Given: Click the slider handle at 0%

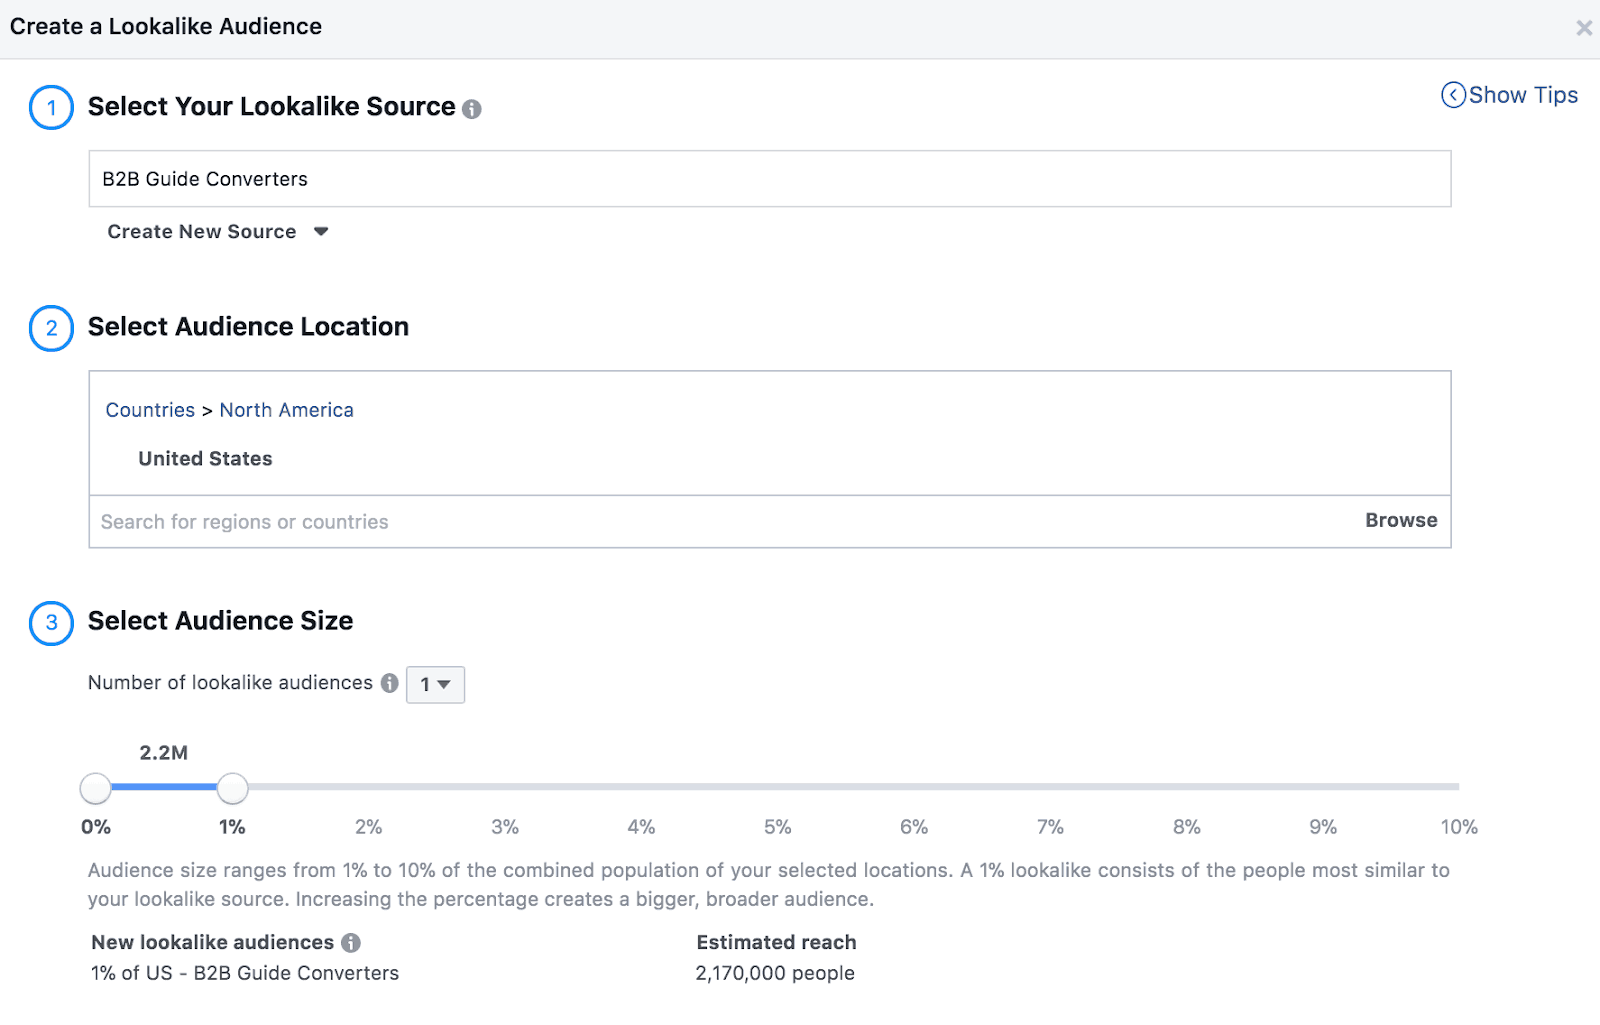Looking at the screenshot, I should [96, 788].
